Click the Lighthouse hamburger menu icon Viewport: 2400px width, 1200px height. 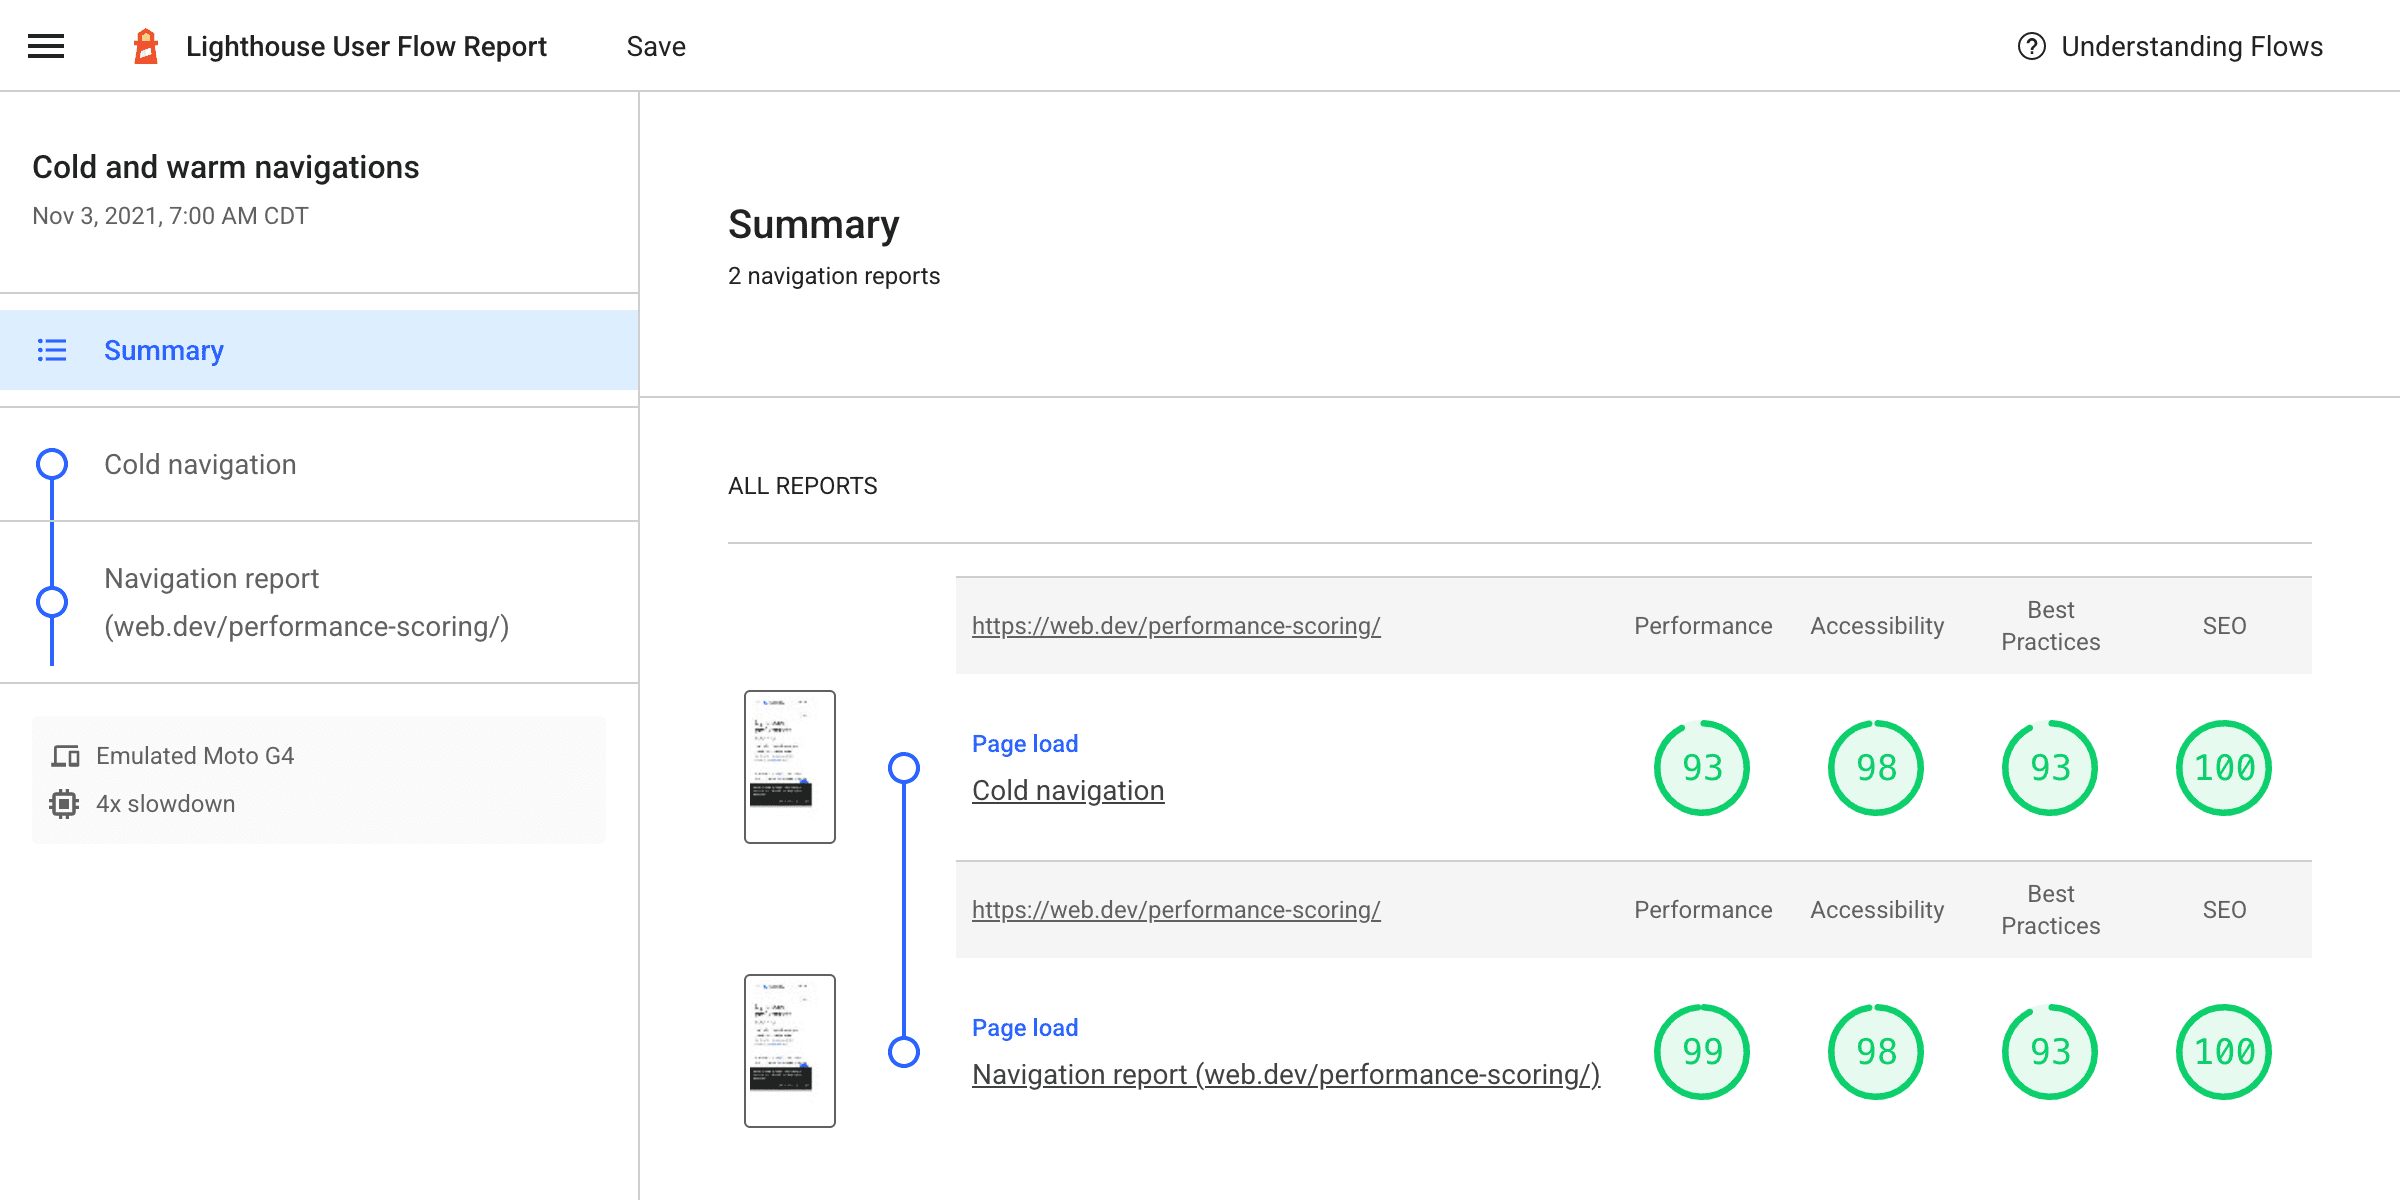(46, 46)
